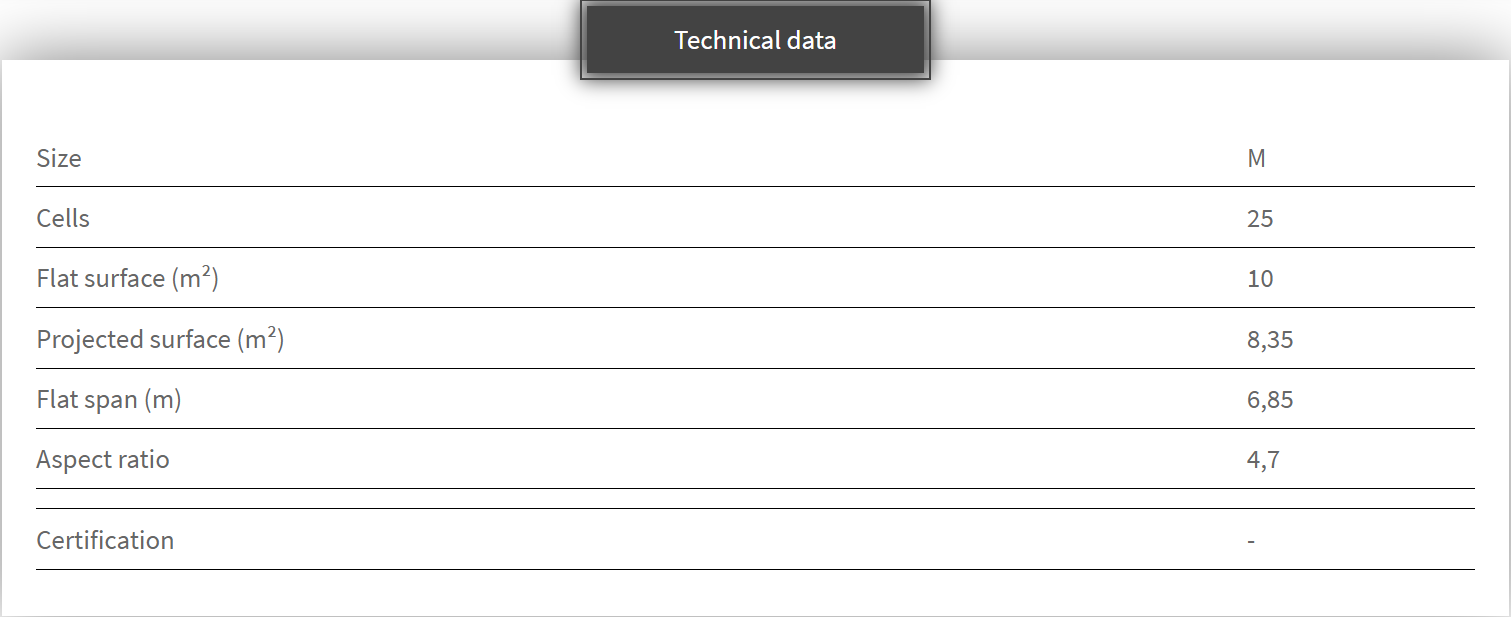Select the Cells row label
Screen dimensions: 1511x617
tap(63, 218)
